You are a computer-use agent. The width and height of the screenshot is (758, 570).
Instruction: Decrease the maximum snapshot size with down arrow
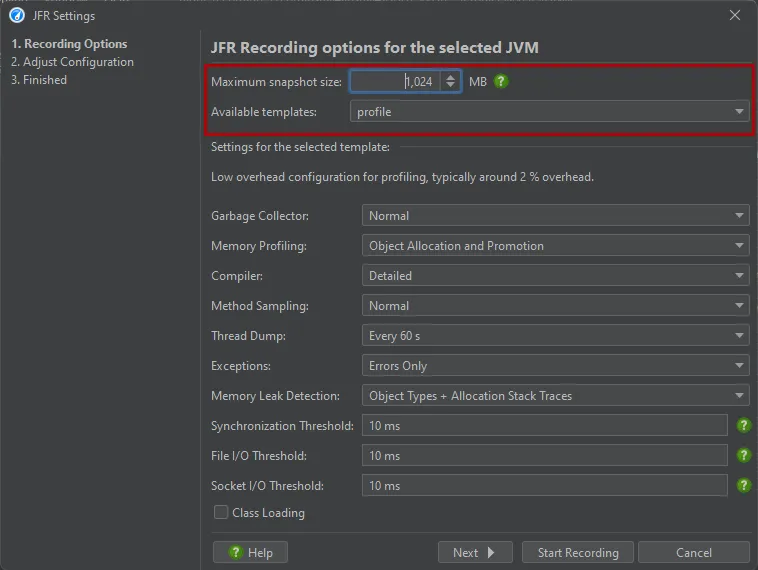pos(451,86)
